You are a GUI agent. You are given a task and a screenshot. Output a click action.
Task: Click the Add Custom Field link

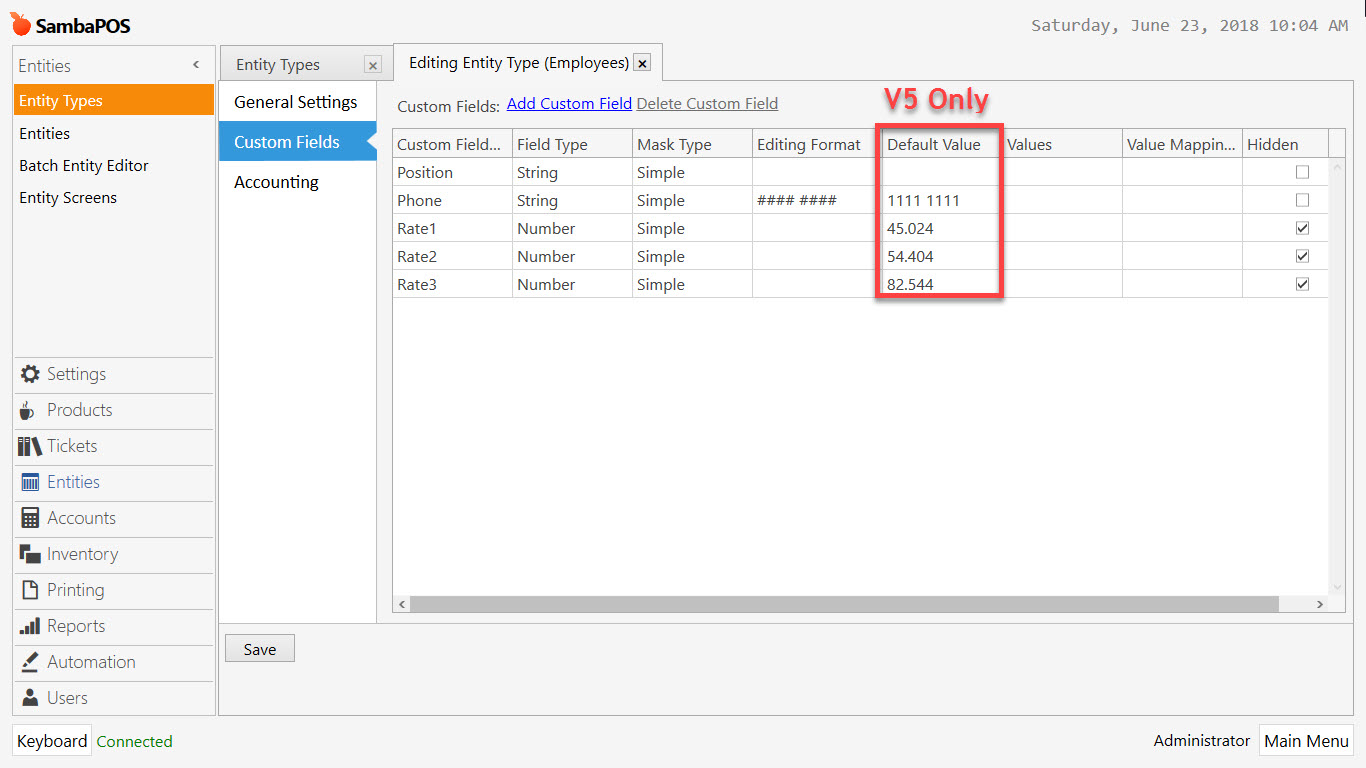(x=568, y=103)
